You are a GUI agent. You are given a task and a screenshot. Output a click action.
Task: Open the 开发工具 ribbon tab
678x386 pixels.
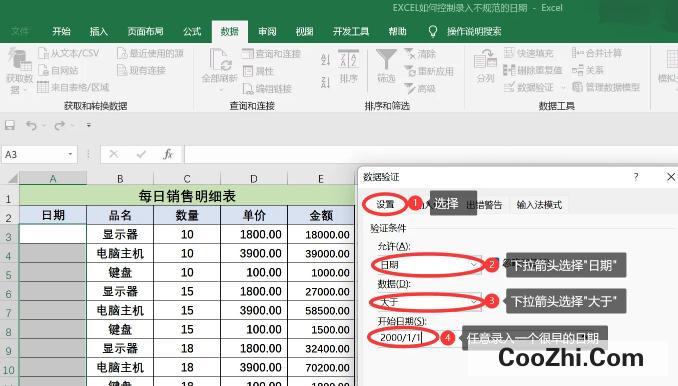(351, 31)
